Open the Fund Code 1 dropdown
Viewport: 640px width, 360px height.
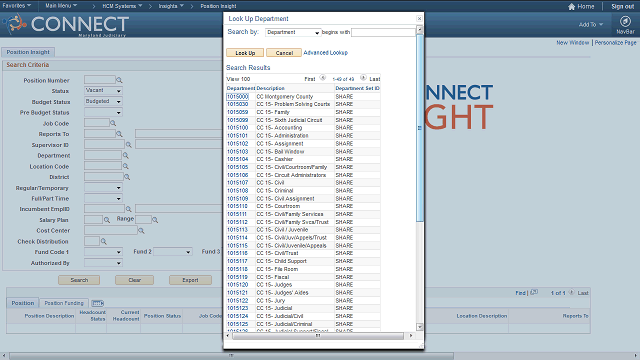click(x=103, y=252)
